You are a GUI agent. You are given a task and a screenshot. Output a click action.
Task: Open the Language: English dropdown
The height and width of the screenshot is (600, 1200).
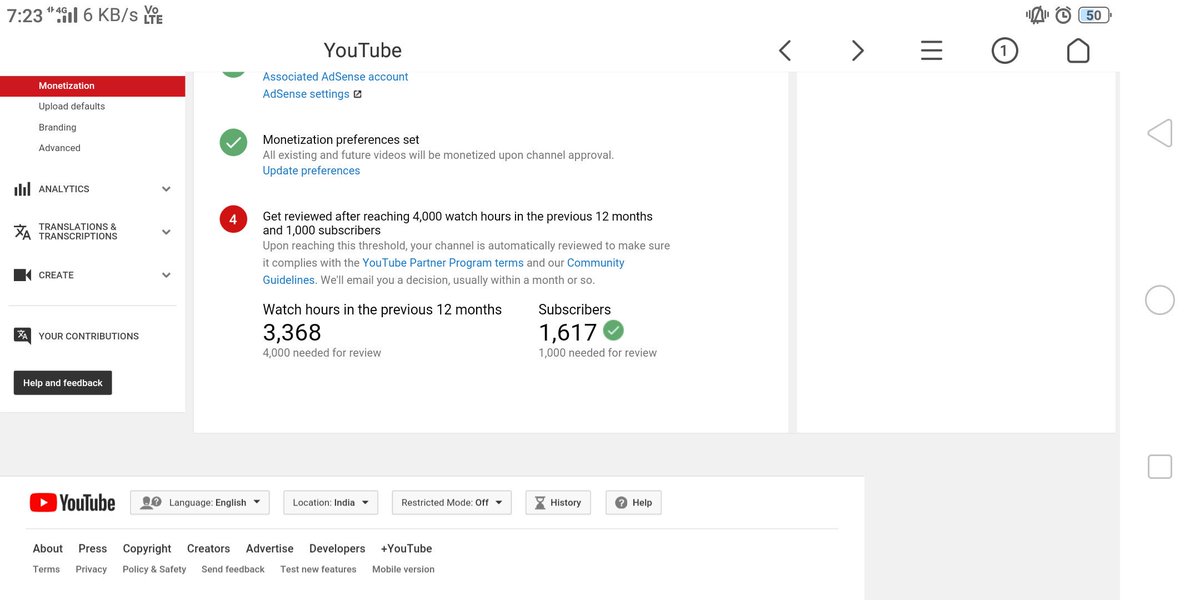click(x=200, y=502)
